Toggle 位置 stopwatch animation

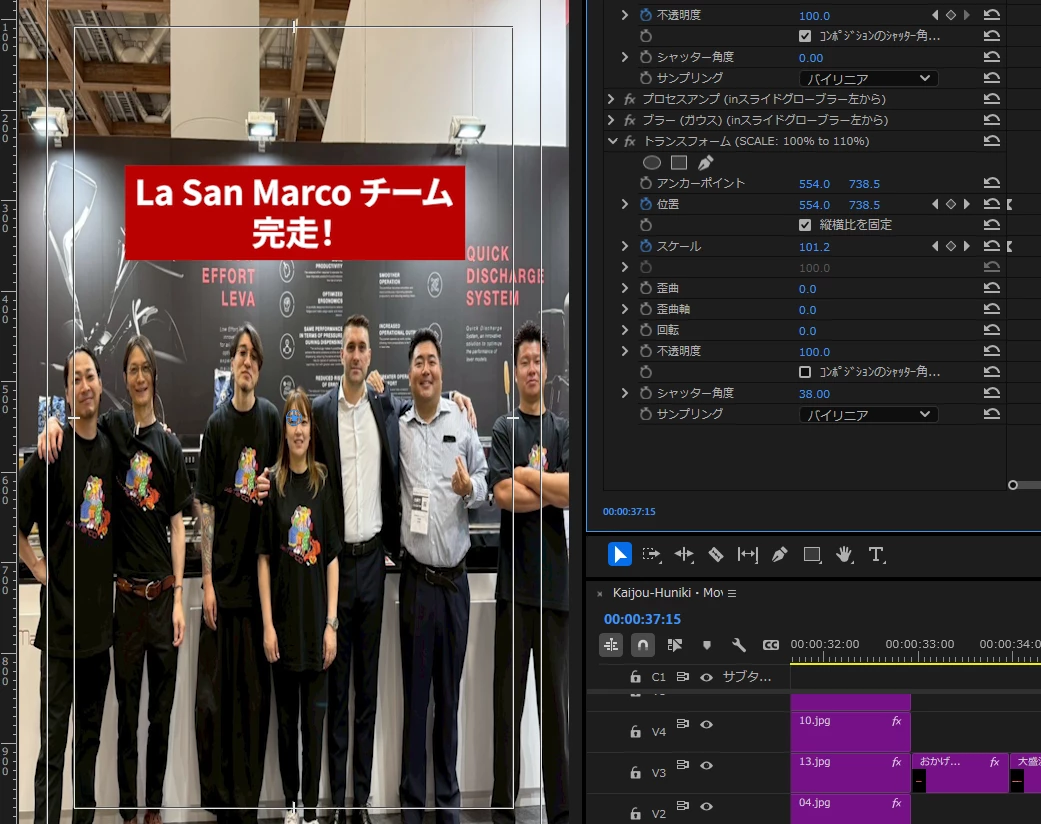tap(645, 204)
